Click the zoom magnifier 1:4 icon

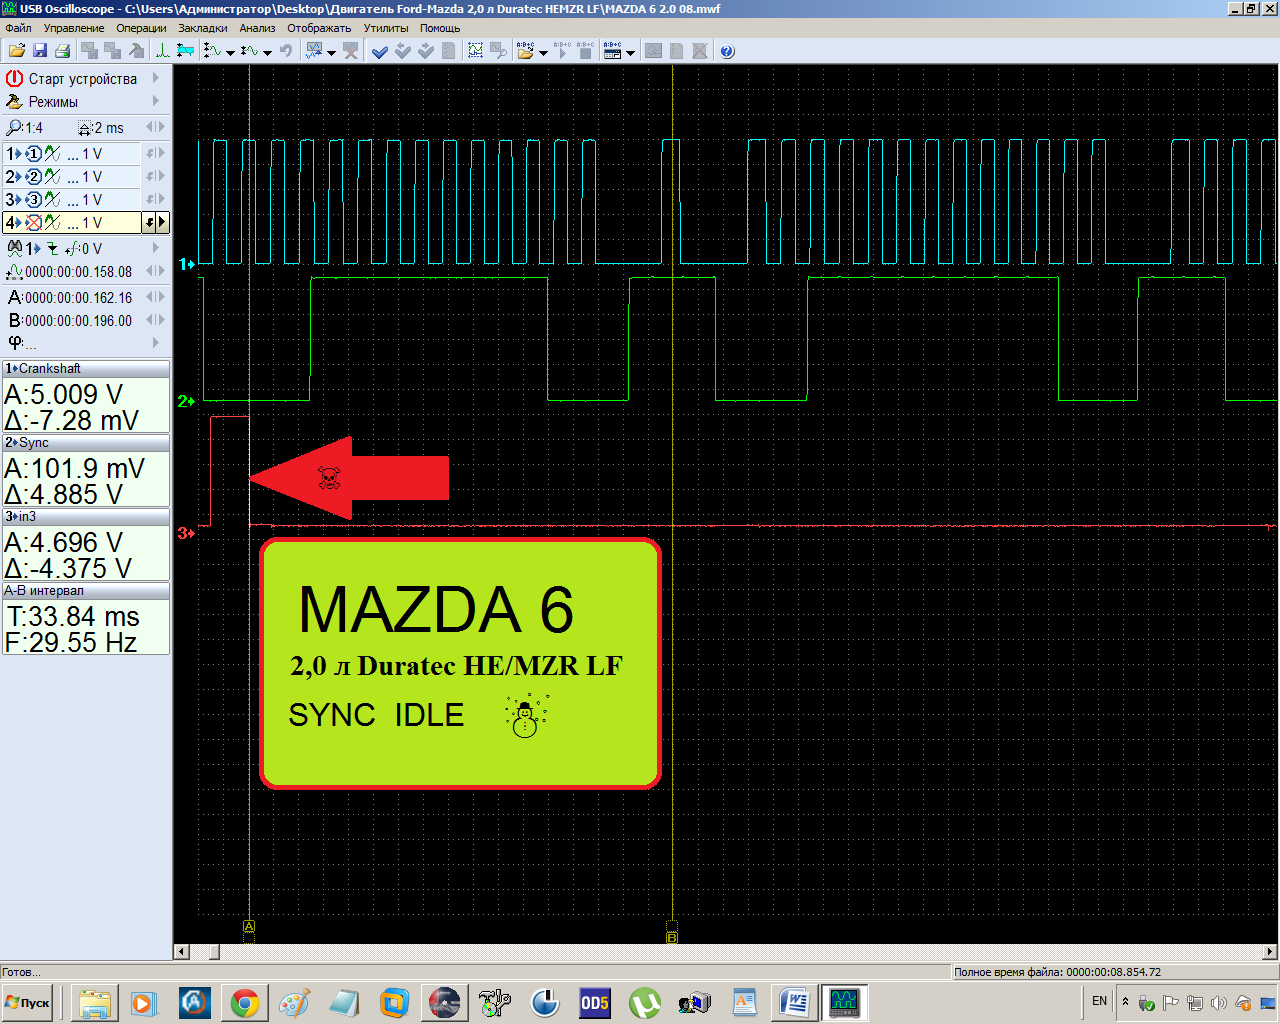tap(14, 128)
